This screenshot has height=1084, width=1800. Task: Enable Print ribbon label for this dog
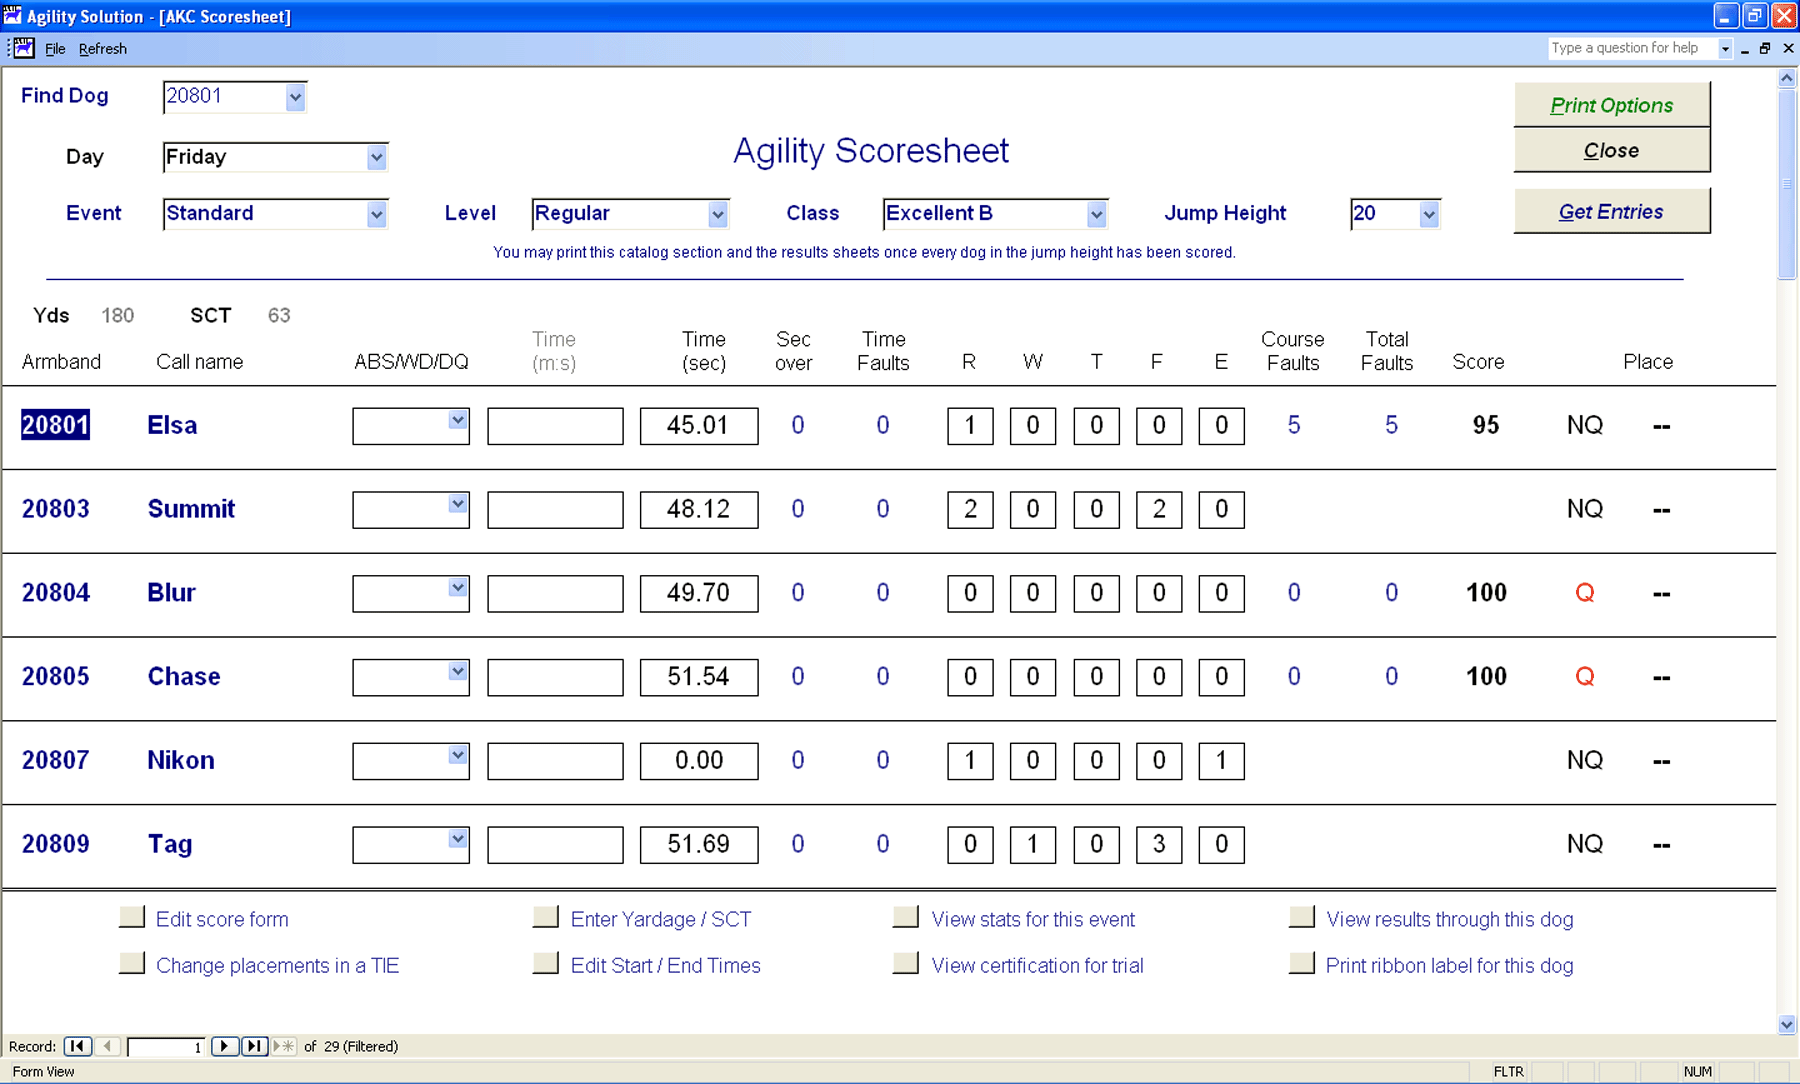click(x=1302, y=962)
